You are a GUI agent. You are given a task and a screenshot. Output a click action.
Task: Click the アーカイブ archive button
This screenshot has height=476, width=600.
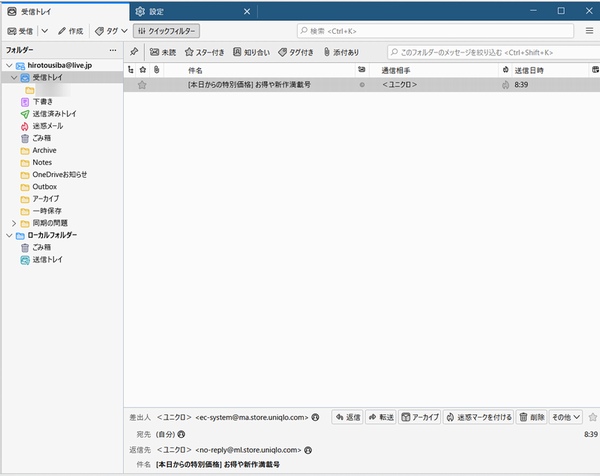pyautogui.click(x=419, y=417)
